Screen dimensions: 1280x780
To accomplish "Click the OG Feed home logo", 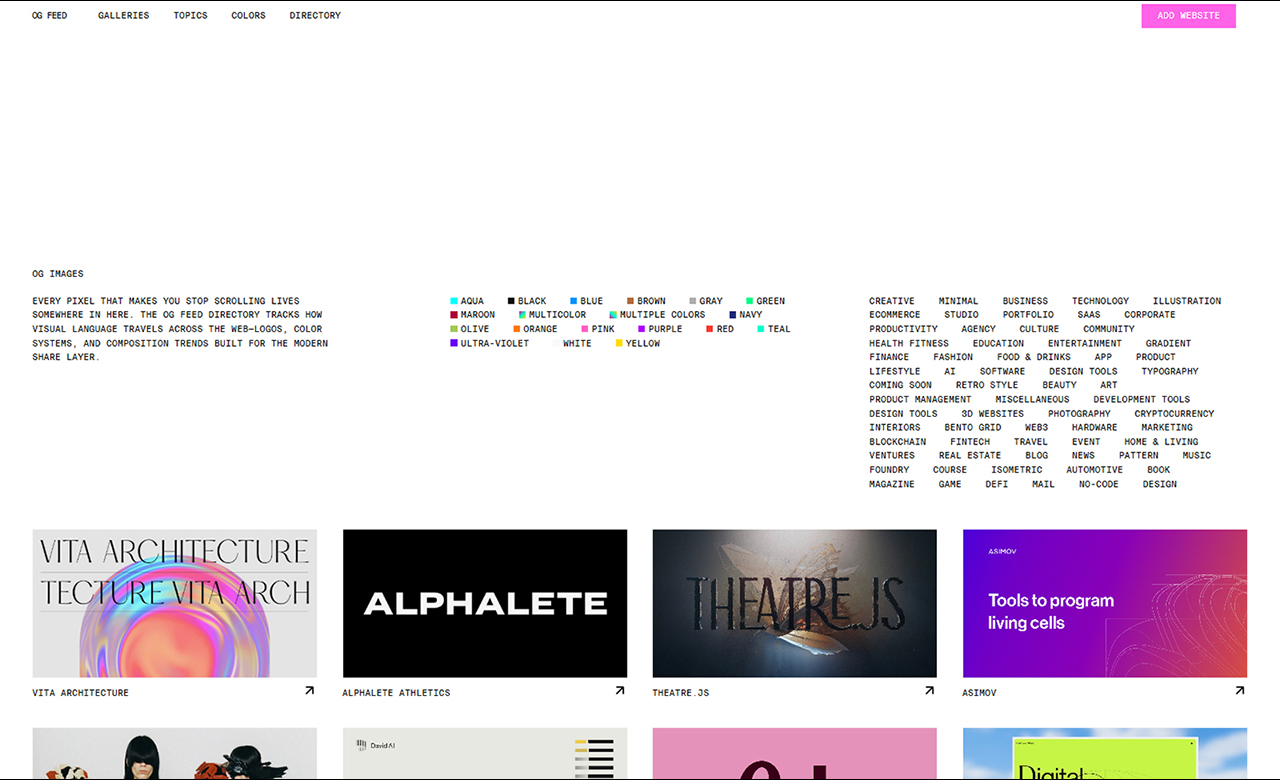I will point(50,16).
